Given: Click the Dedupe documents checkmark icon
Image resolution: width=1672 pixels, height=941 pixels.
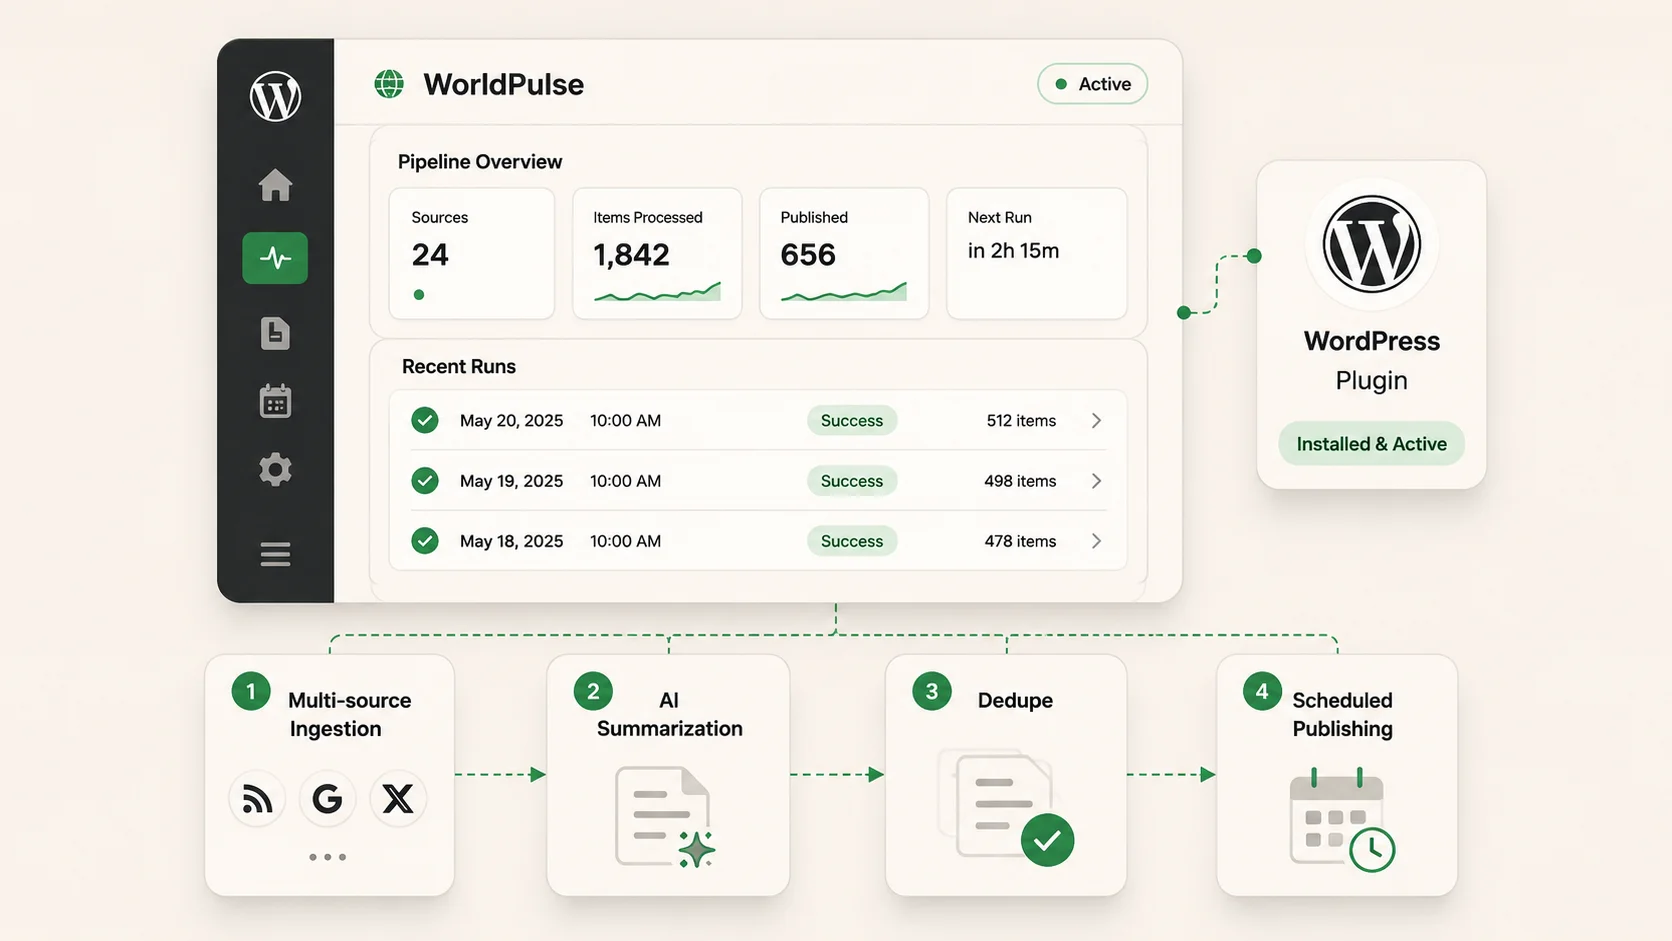Looking at the screenshot, I should click(1006, 808).
